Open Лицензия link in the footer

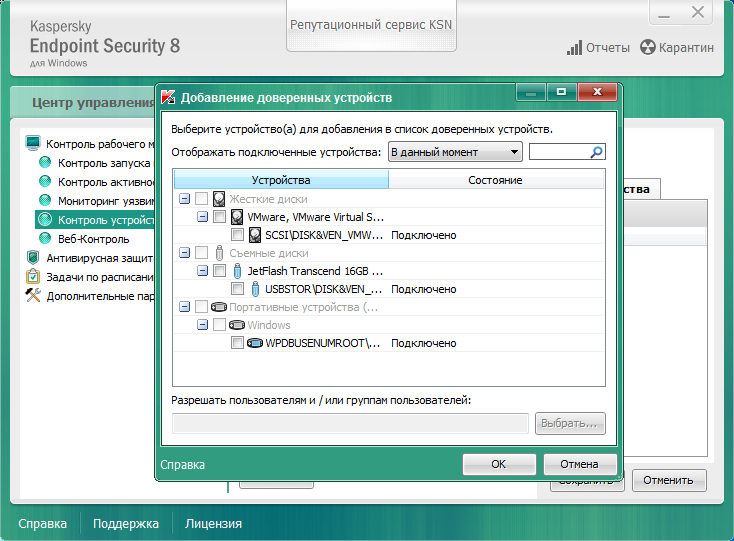(x=213, y=523)
